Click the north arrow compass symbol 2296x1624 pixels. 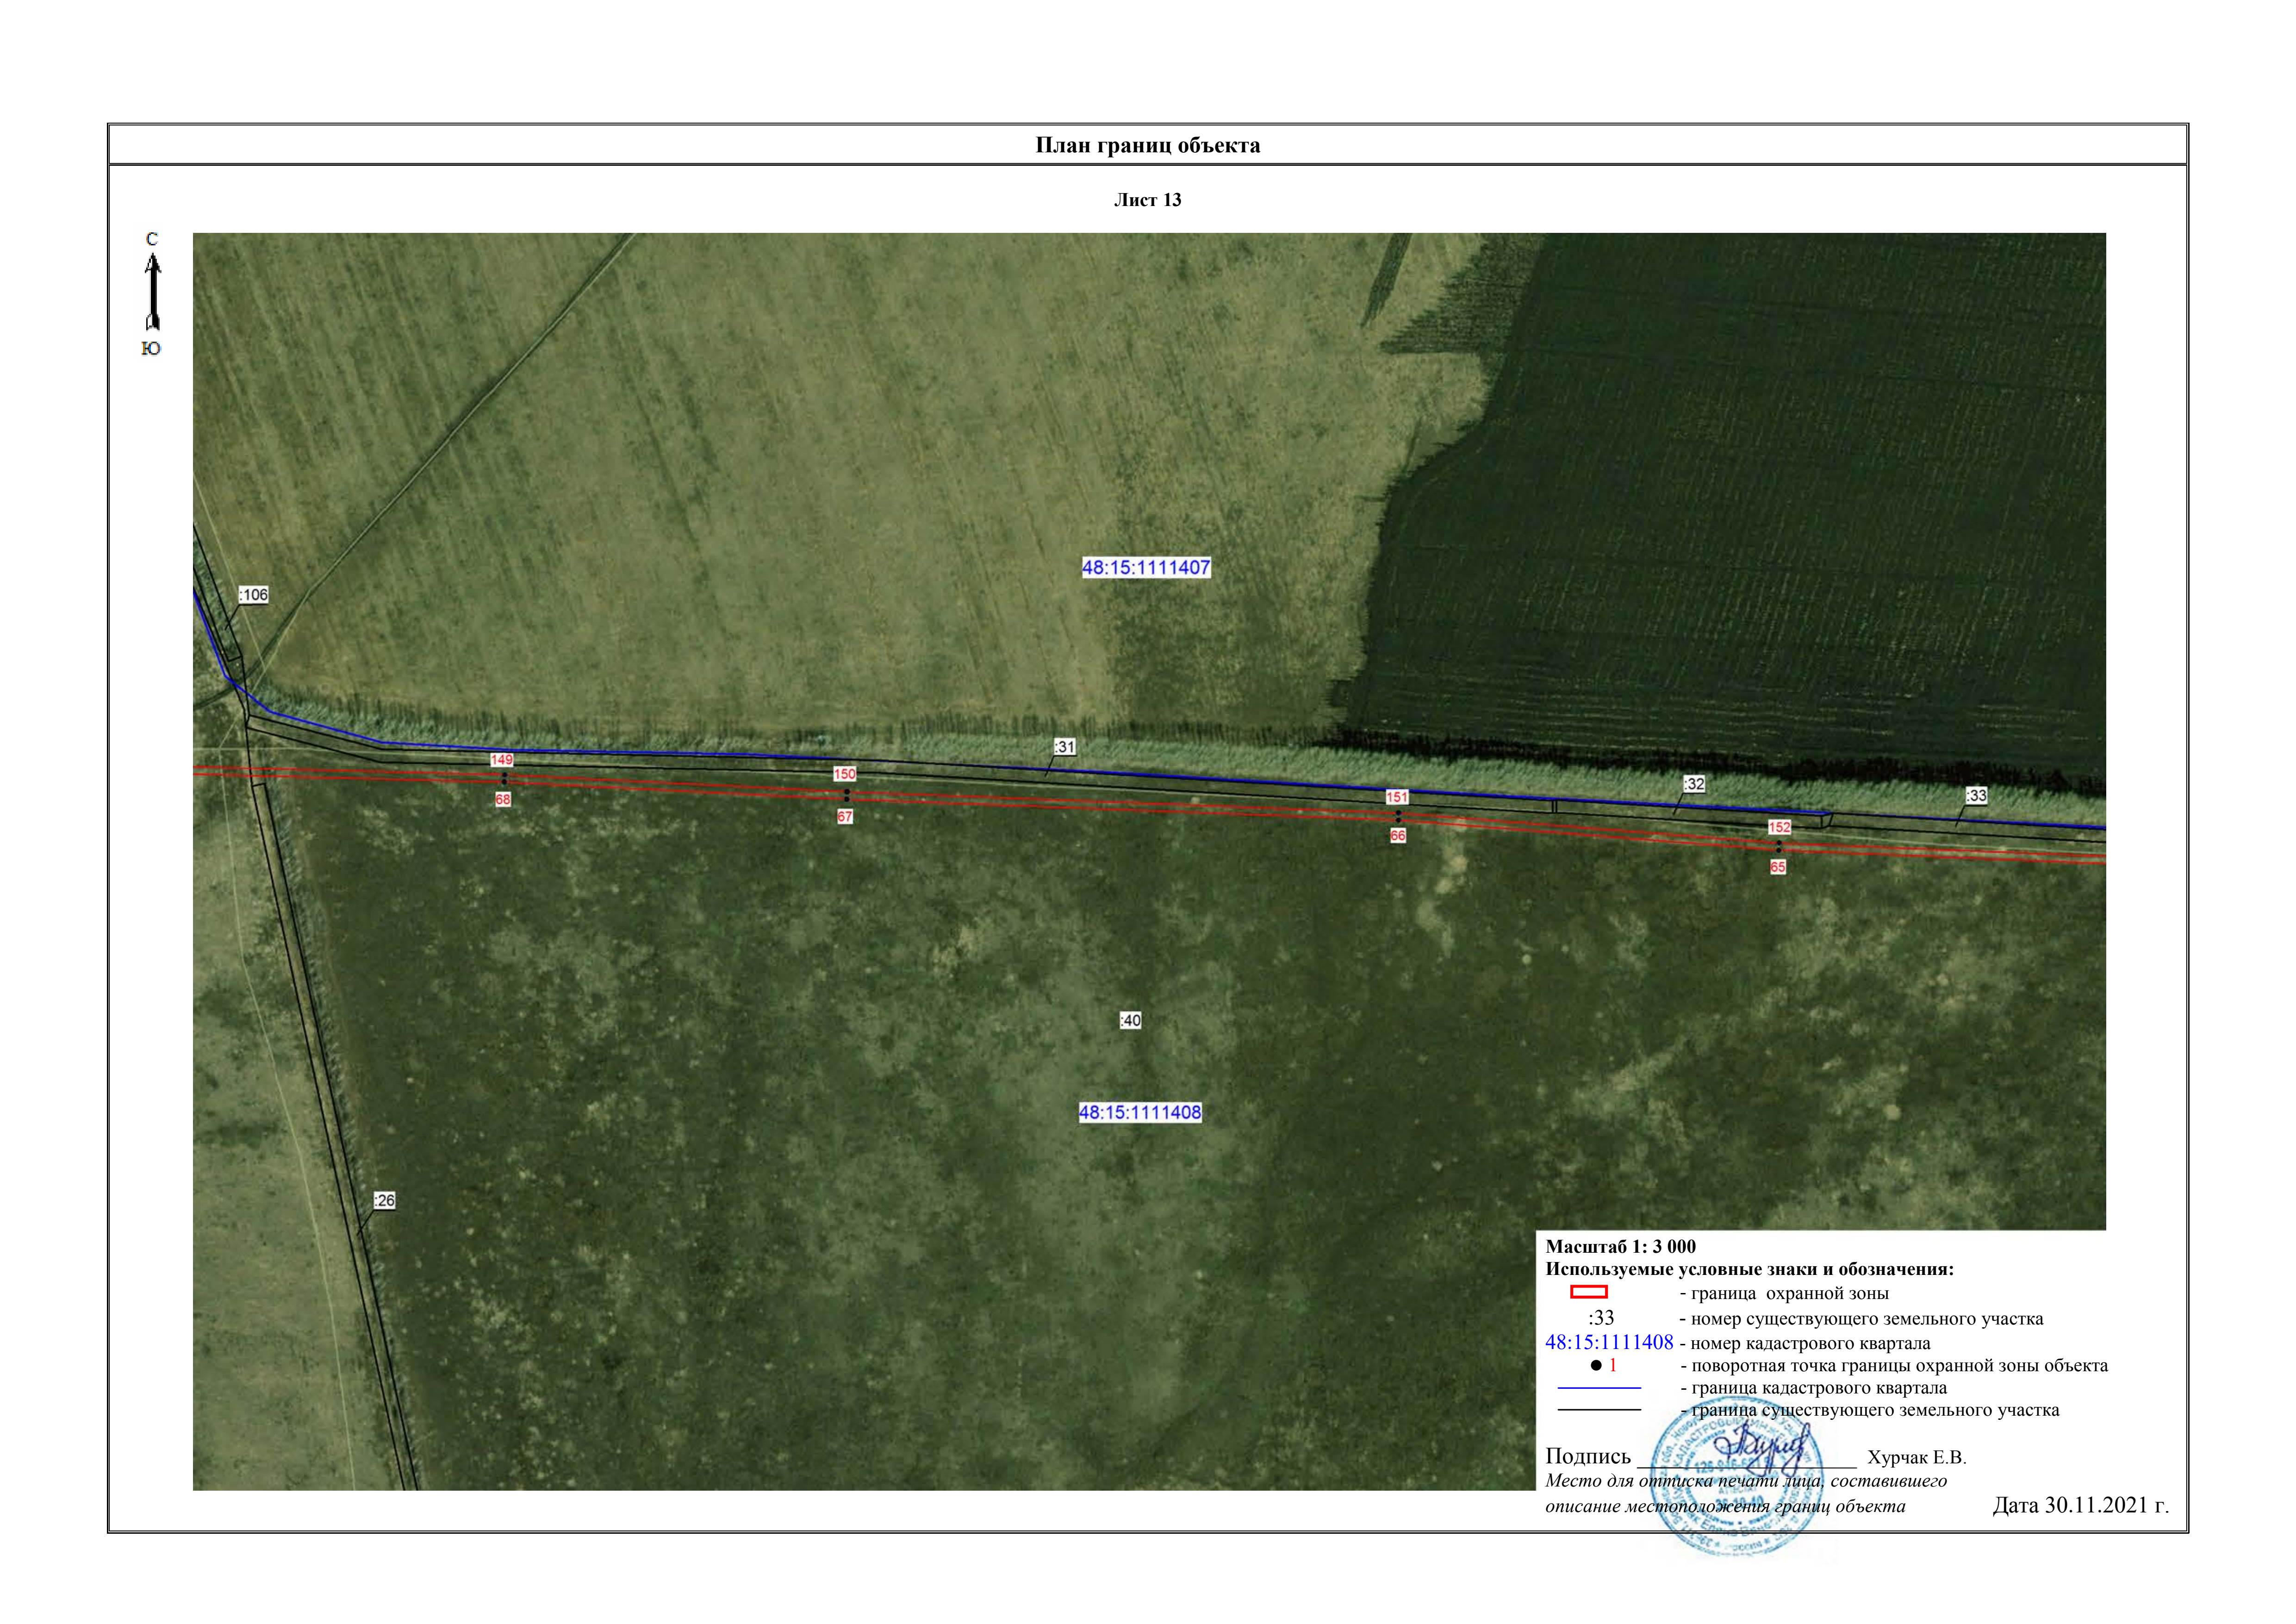point(153,292)
